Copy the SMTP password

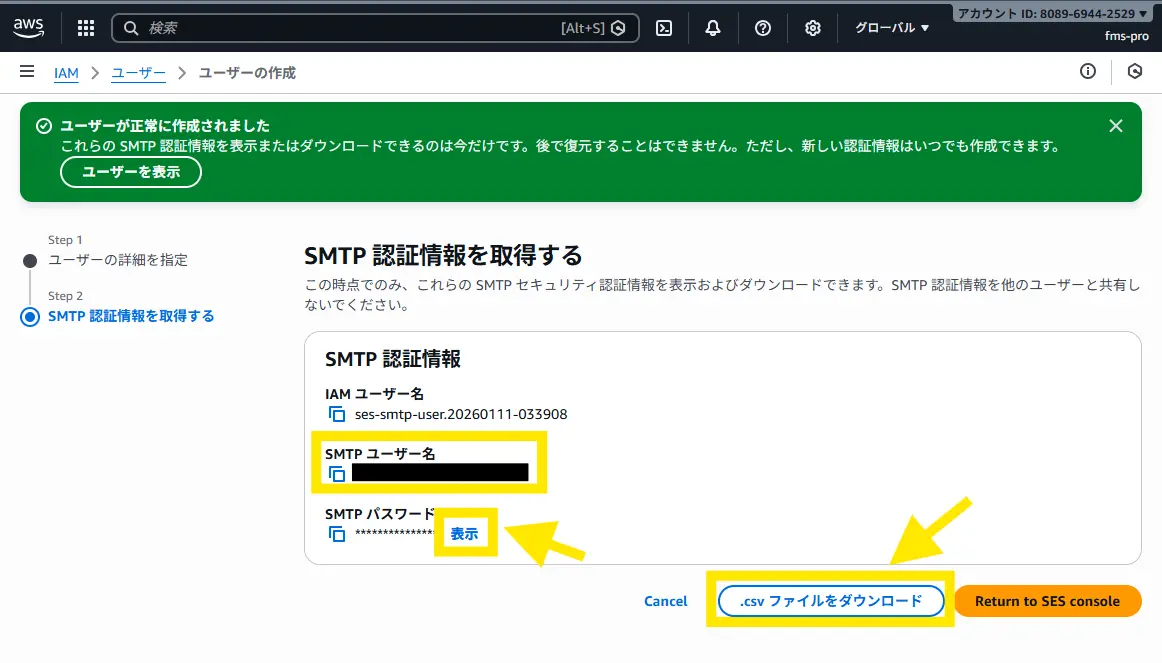pos(337,534)
